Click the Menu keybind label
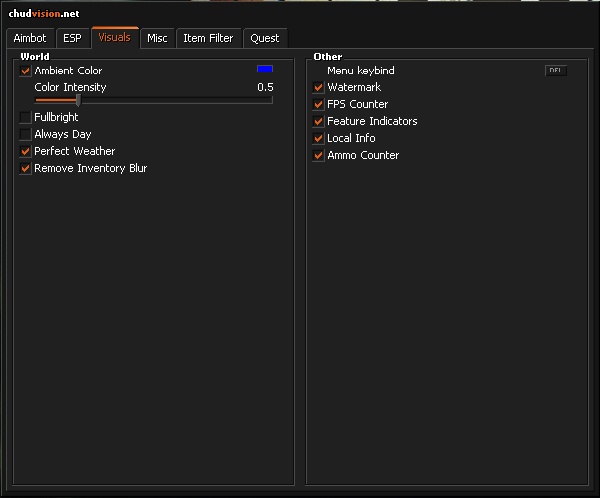The height and width of the screenshot is (498, 600). 360,71
